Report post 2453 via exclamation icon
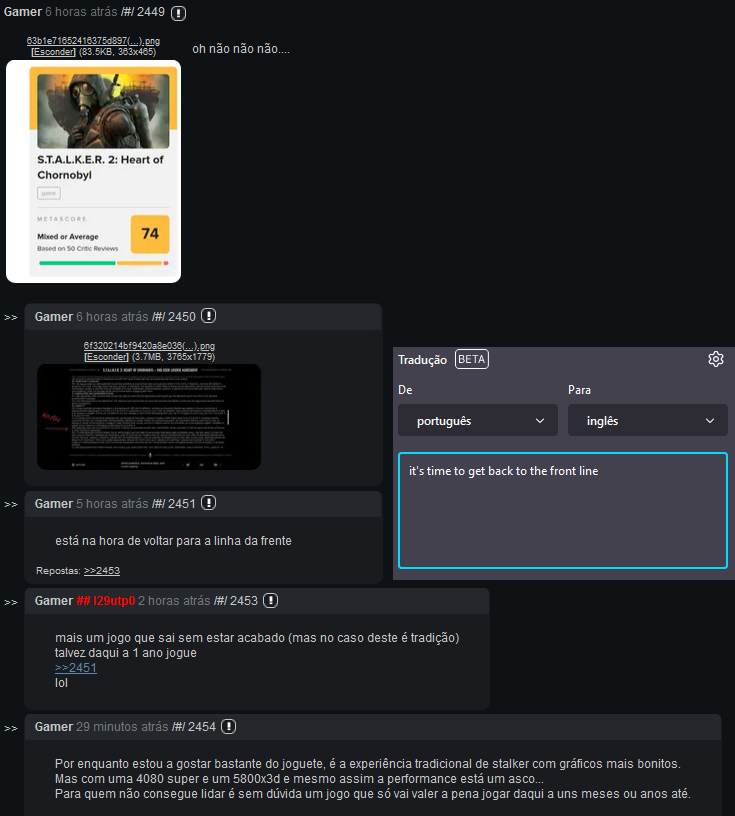This screenshot has height=816, width=735. pos(270,601)
